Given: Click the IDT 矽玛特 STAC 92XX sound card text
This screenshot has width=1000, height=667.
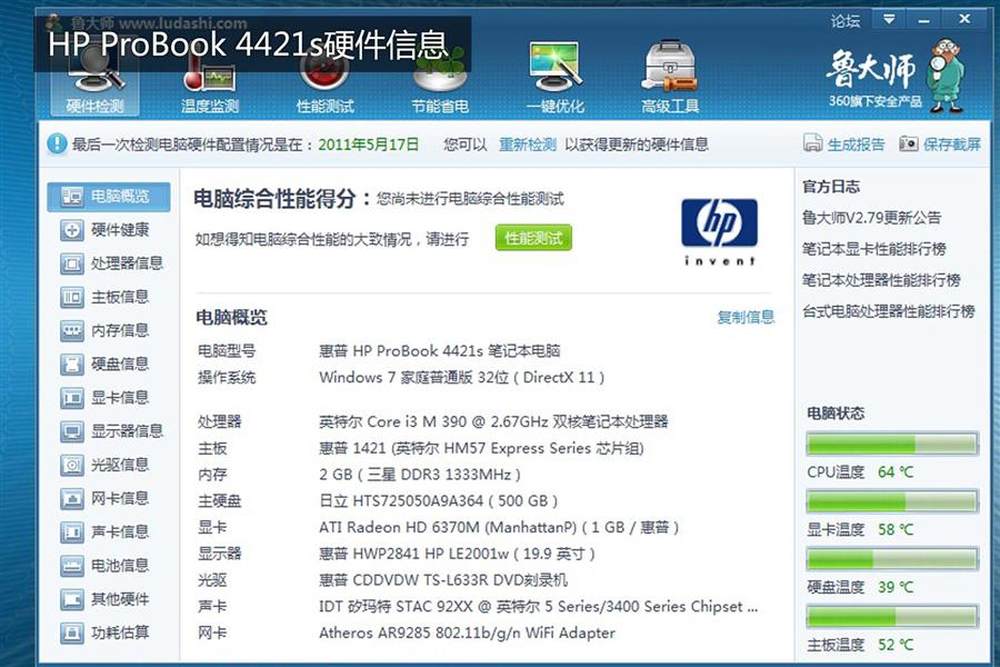Looking at the screenshot, I should point(538,606).
